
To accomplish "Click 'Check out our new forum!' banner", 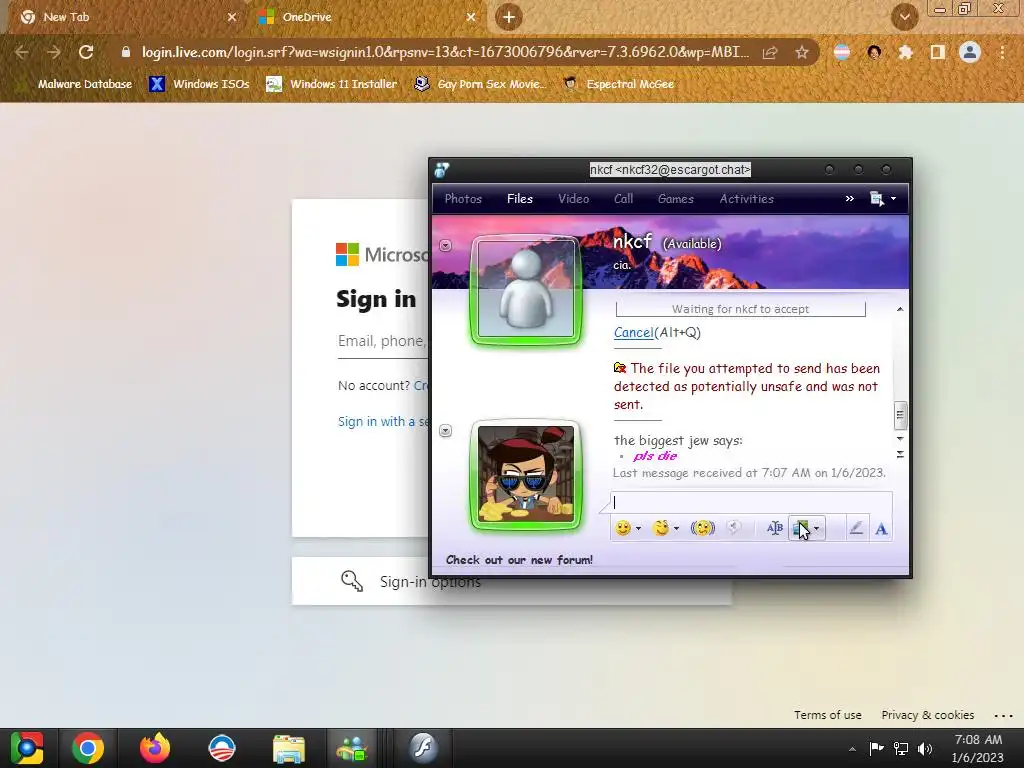I will (x=519, y=560).
